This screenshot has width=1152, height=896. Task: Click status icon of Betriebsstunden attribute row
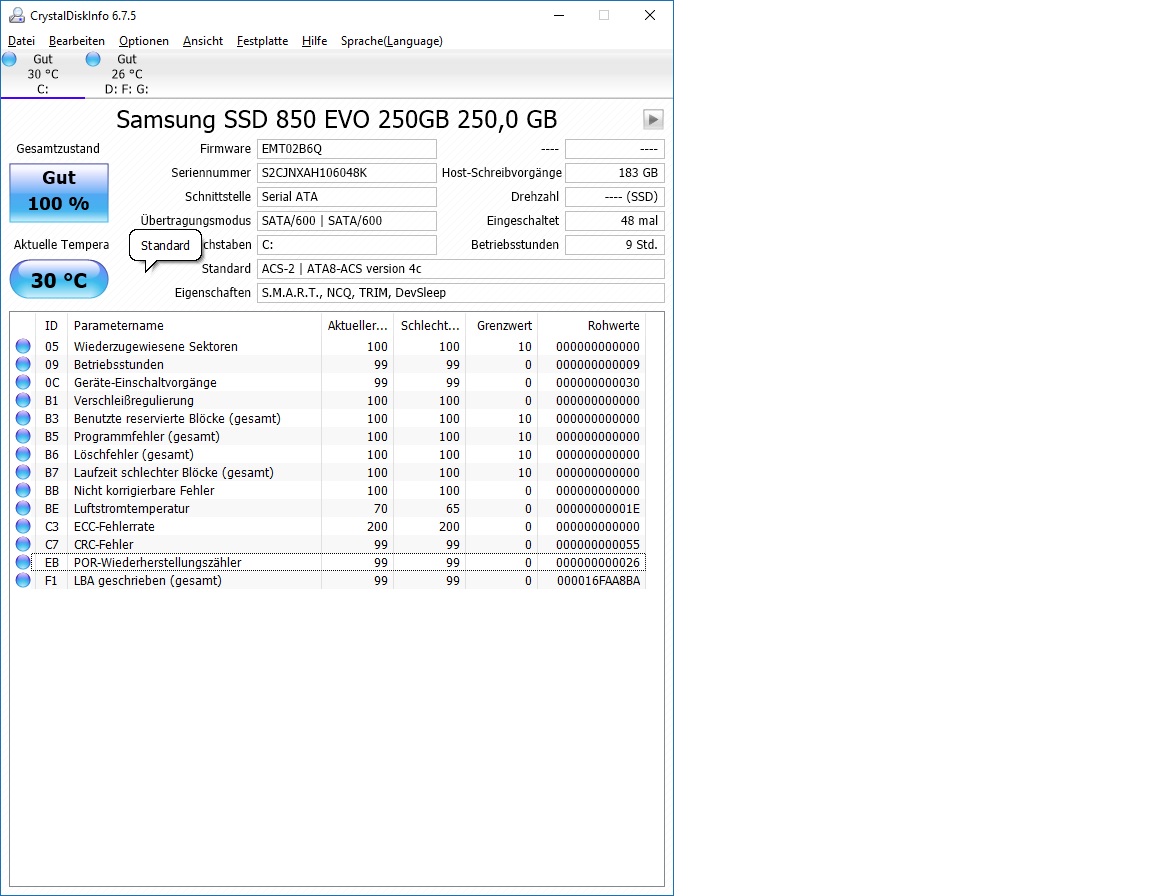24,364
